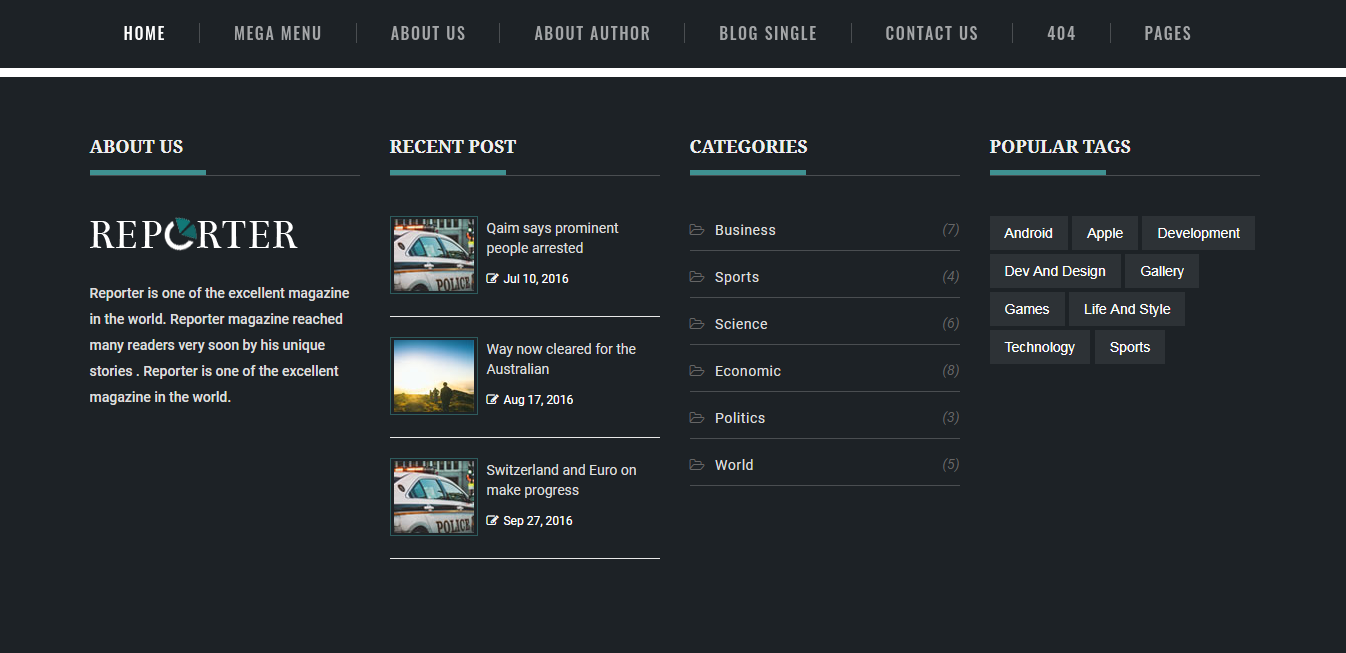Open the World category link

[x=734, y=465]
